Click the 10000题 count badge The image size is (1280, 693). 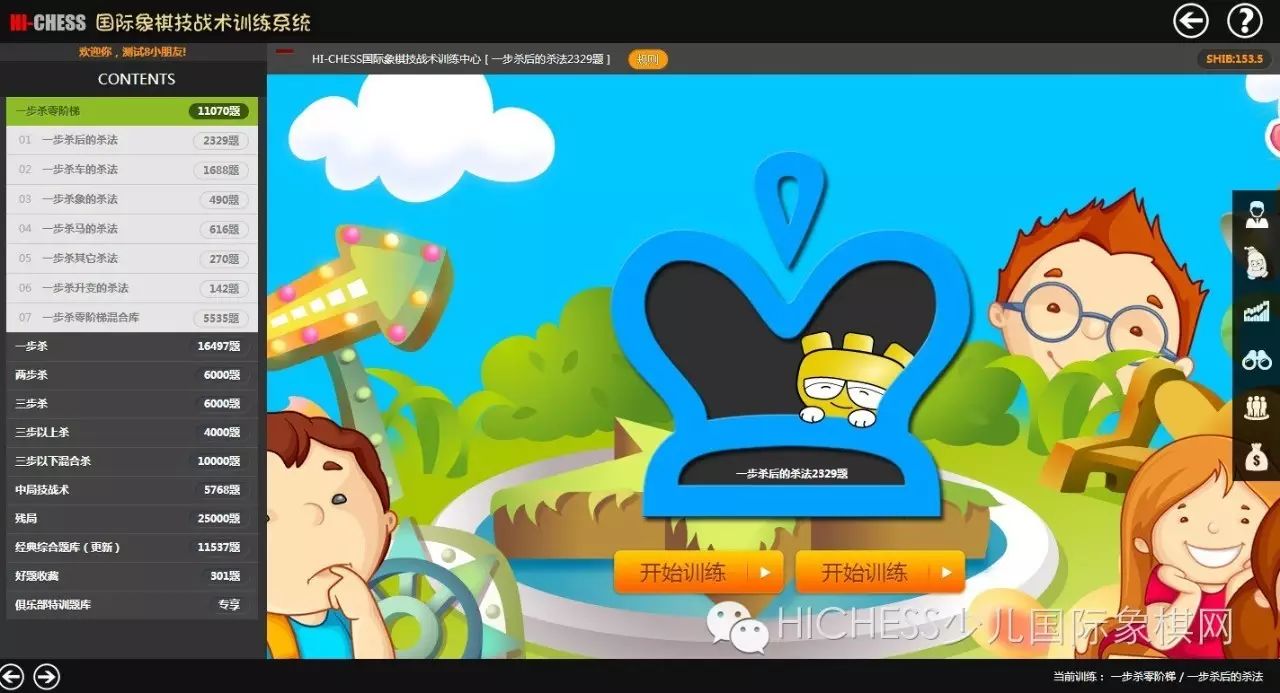coord(219,462)
